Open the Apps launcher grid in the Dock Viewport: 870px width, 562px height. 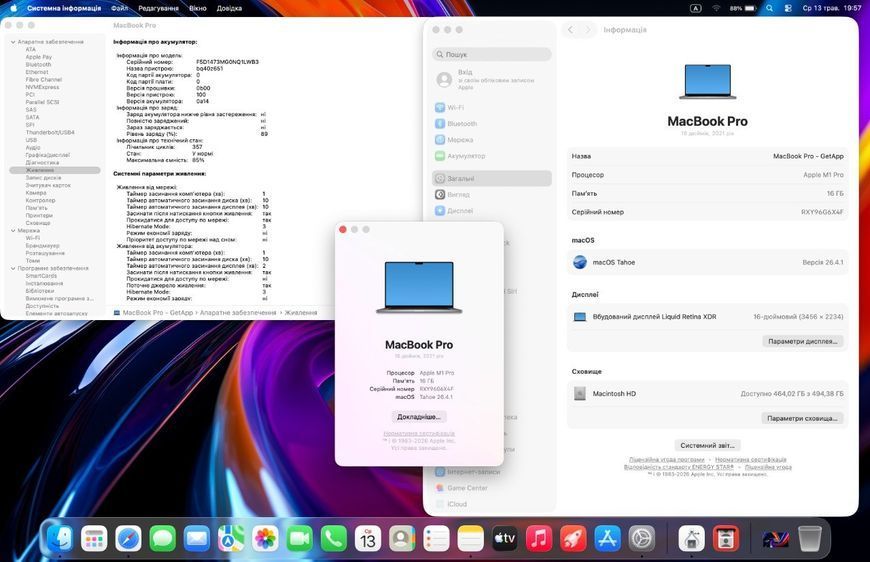pyautogui.click(x=94, y=538)
